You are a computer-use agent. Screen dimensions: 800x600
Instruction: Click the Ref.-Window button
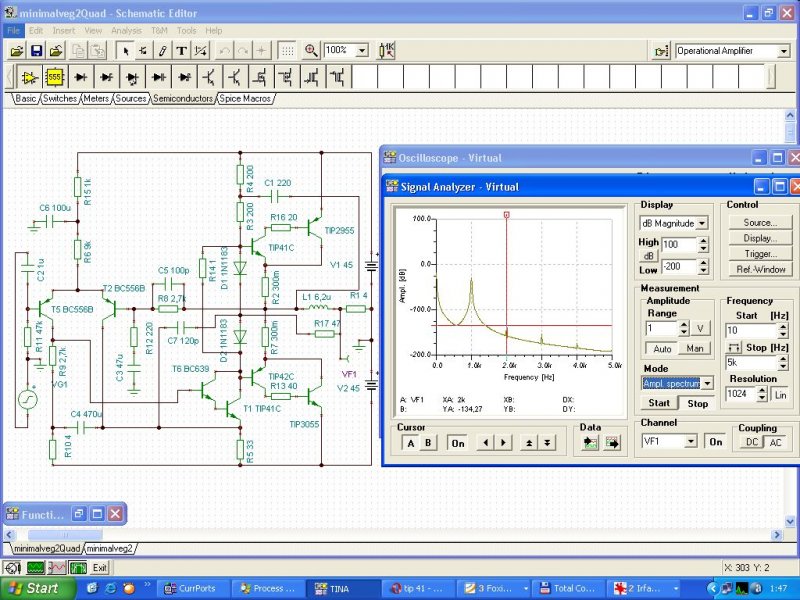click(760, 269)
